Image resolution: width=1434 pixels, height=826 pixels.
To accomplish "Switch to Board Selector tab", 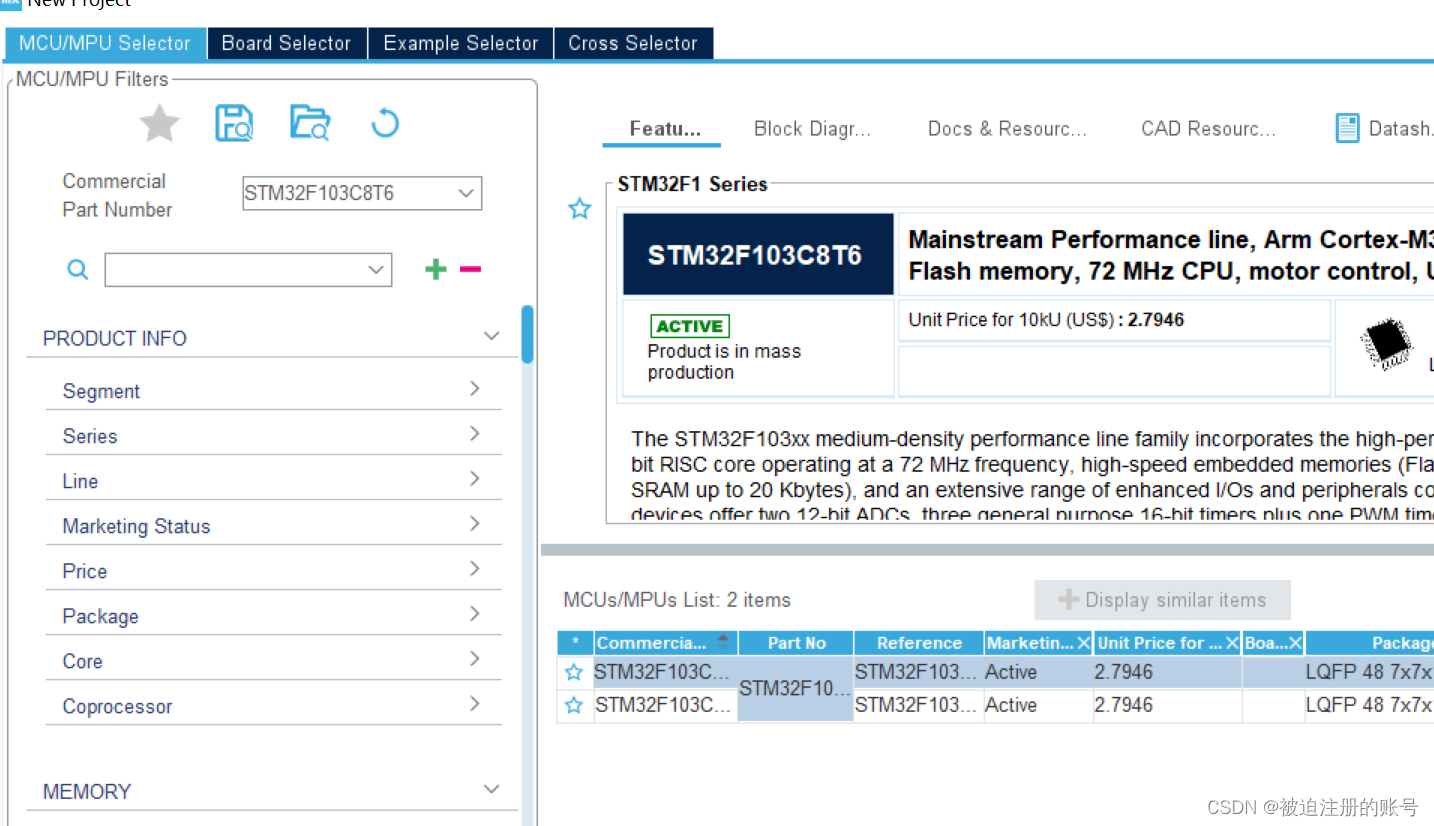I will point(287,43).
